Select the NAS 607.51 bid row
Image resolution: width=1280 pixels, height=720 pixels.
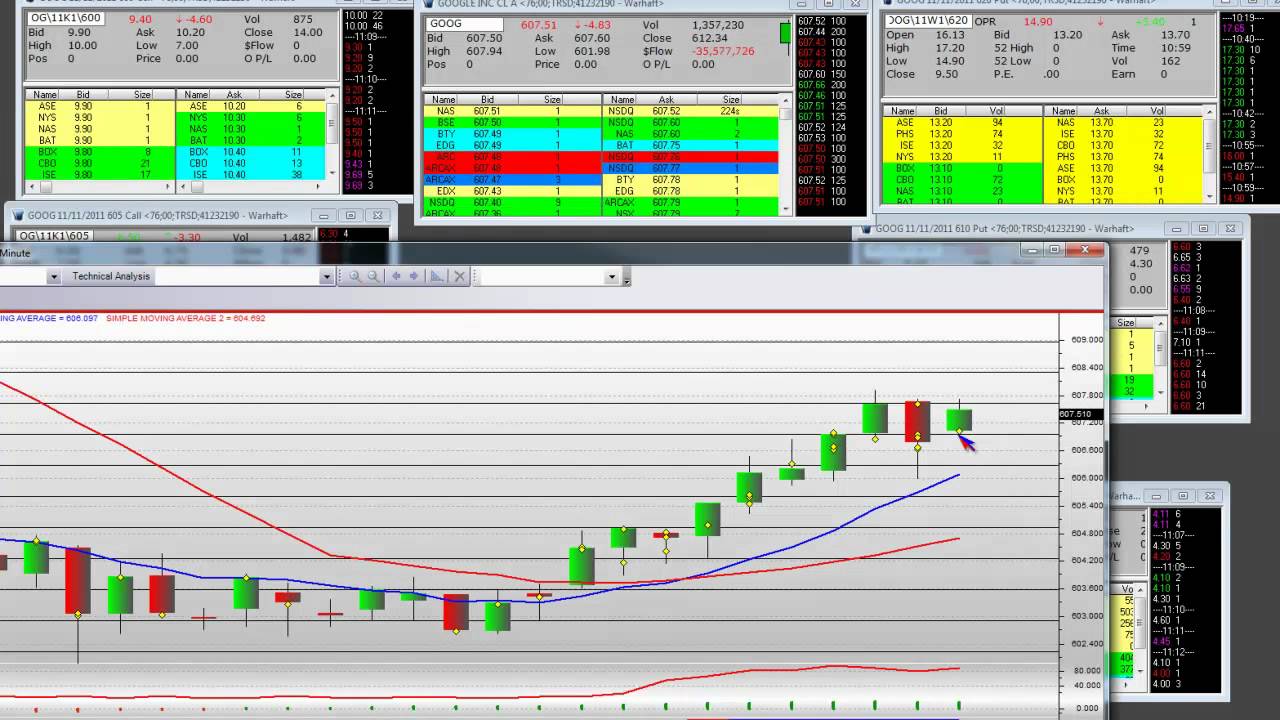pyautogui.click(x=512, y=111)
